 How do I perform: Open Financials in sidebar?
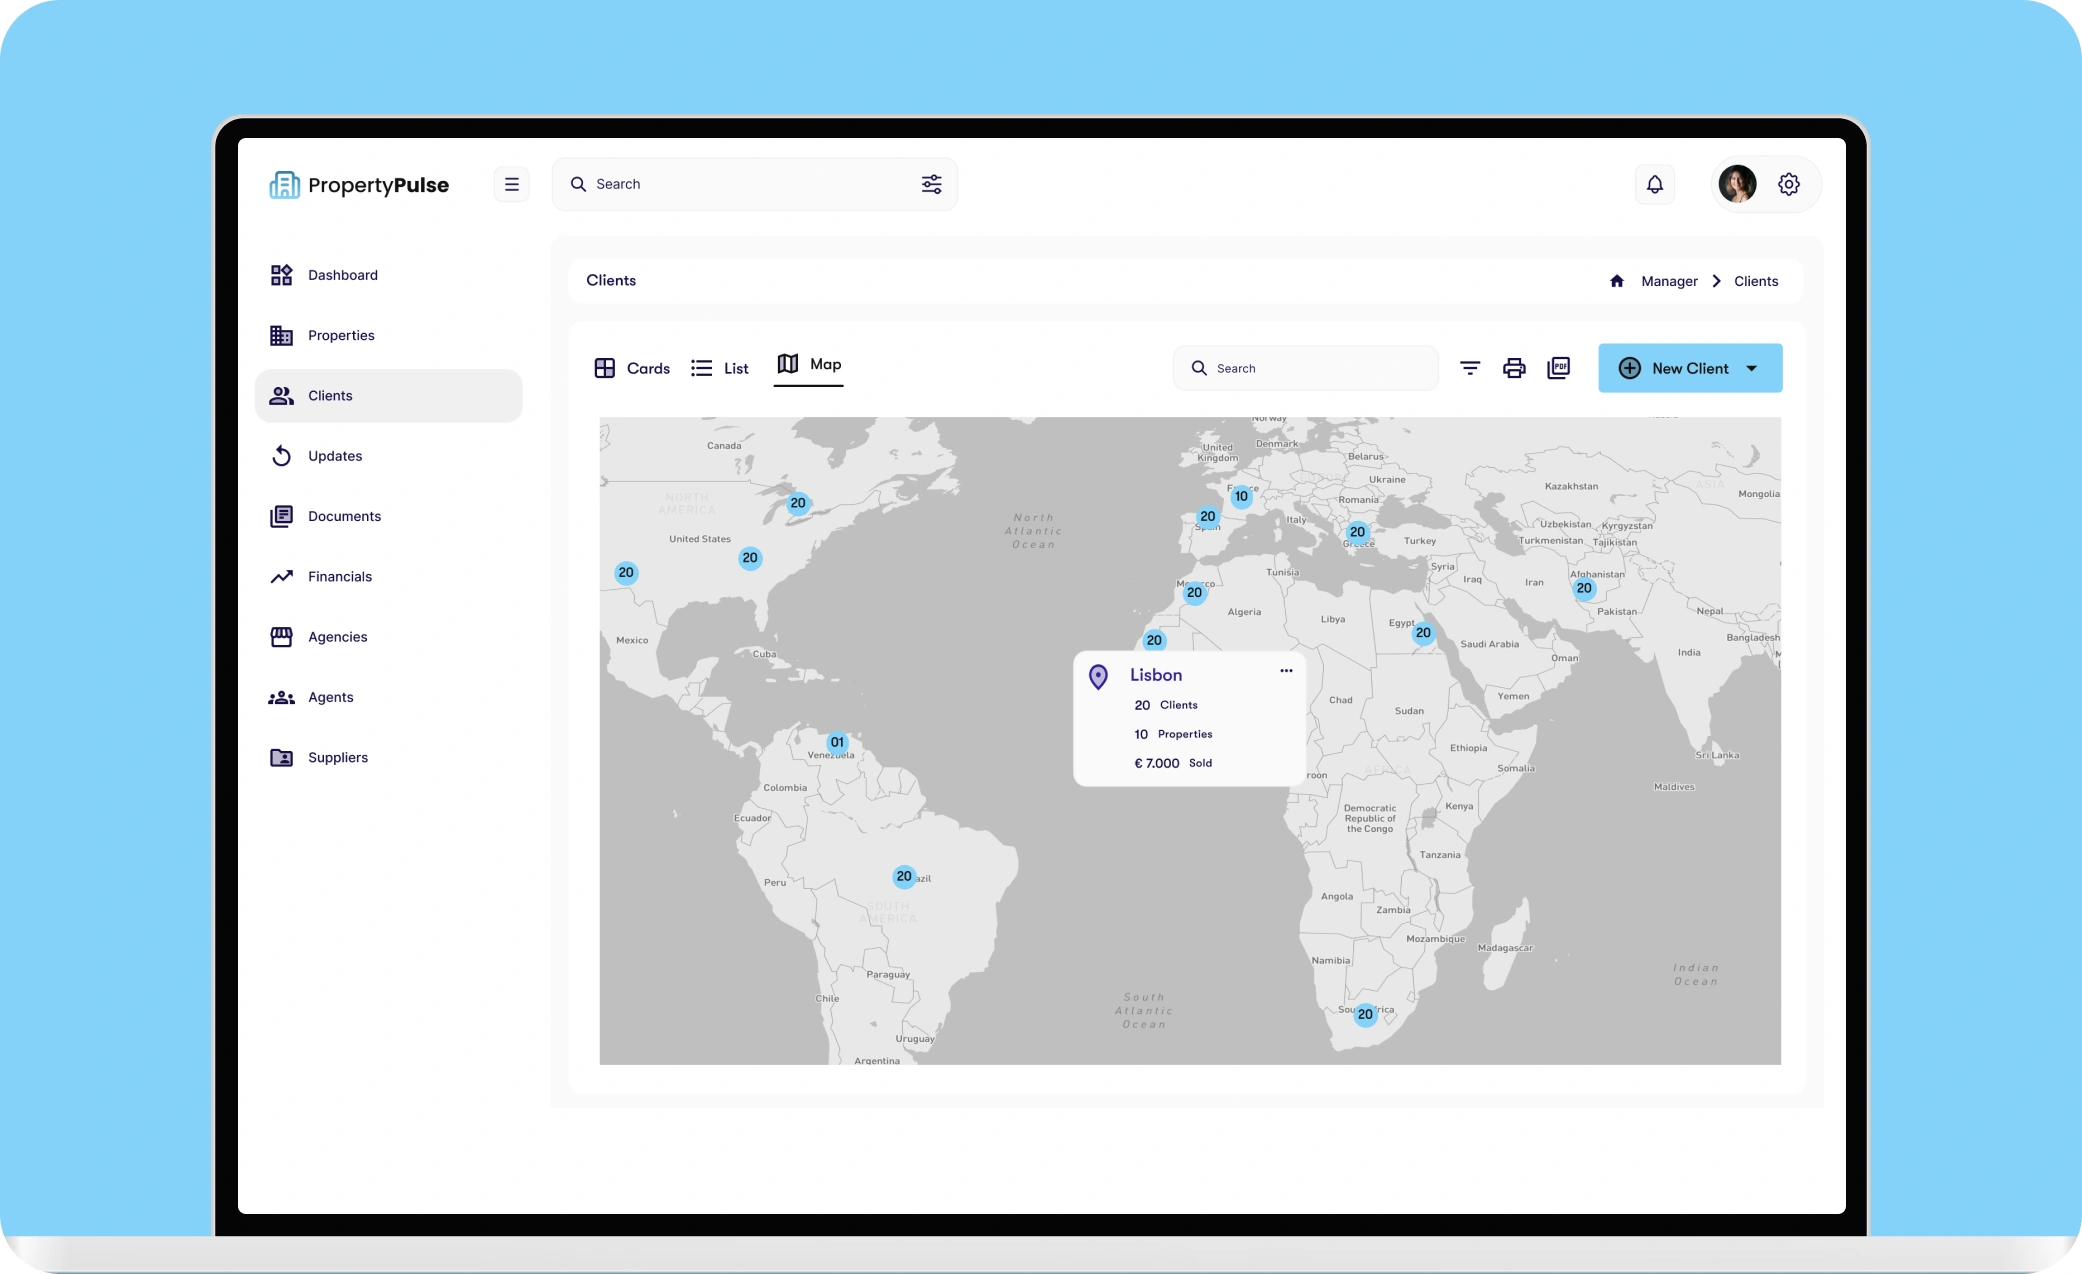pyautogui.click(x=389, y=576)
